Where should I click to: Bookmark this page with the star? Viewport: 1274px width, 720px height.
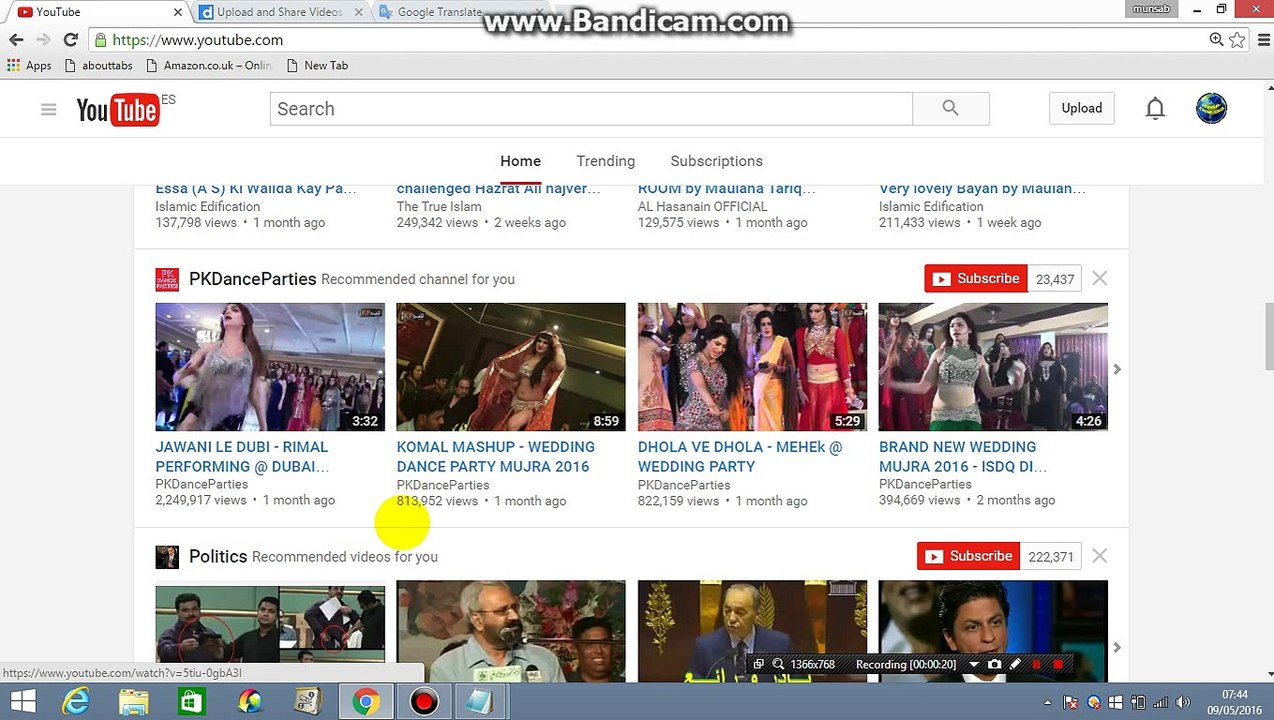pos(1237,40)
